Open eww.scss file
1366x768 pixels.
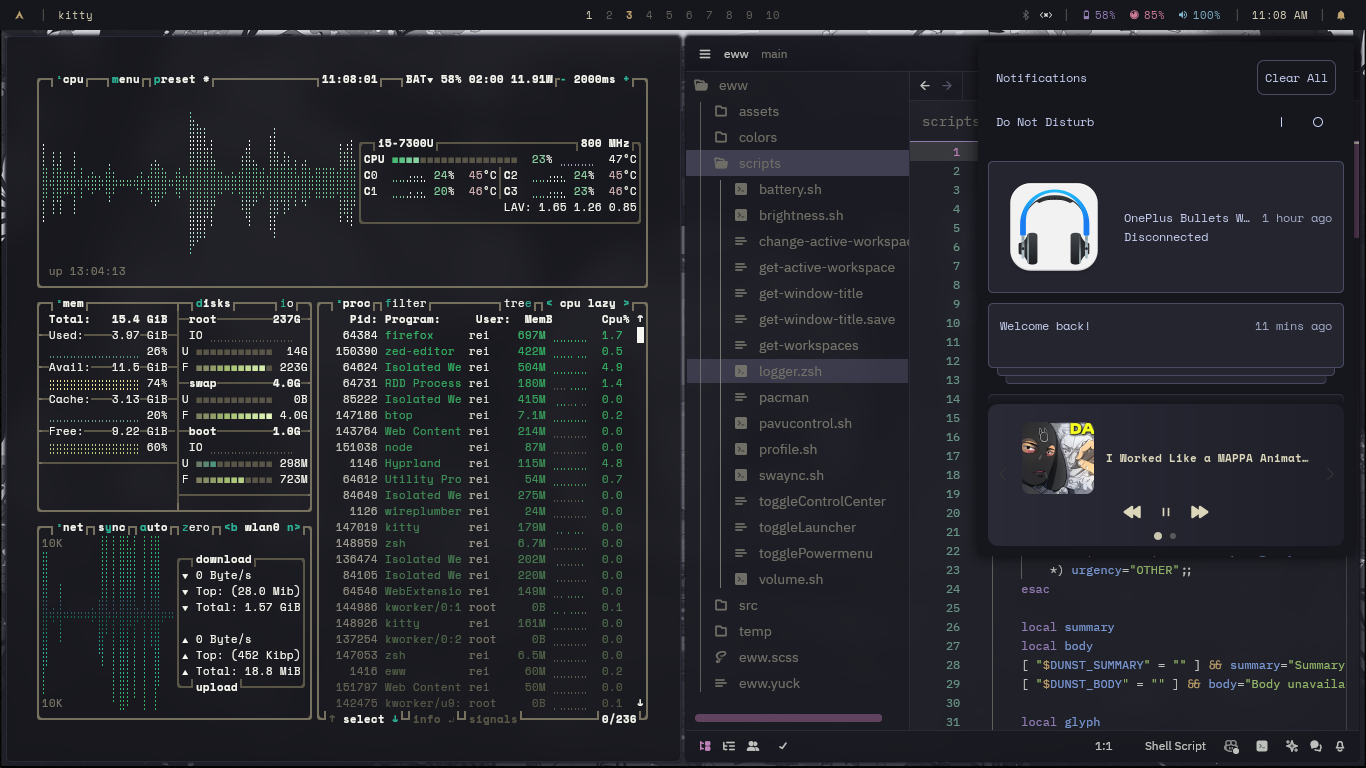click(x=796, y=657)
